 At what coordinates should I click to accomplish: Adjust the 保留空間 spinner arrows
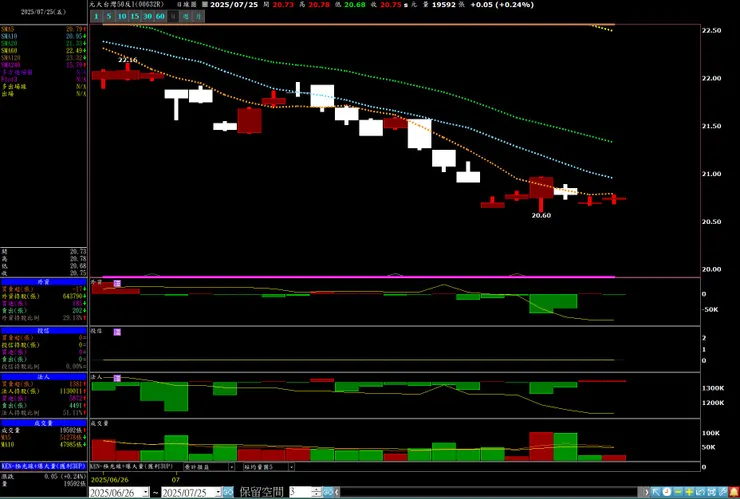pos(317,492)
